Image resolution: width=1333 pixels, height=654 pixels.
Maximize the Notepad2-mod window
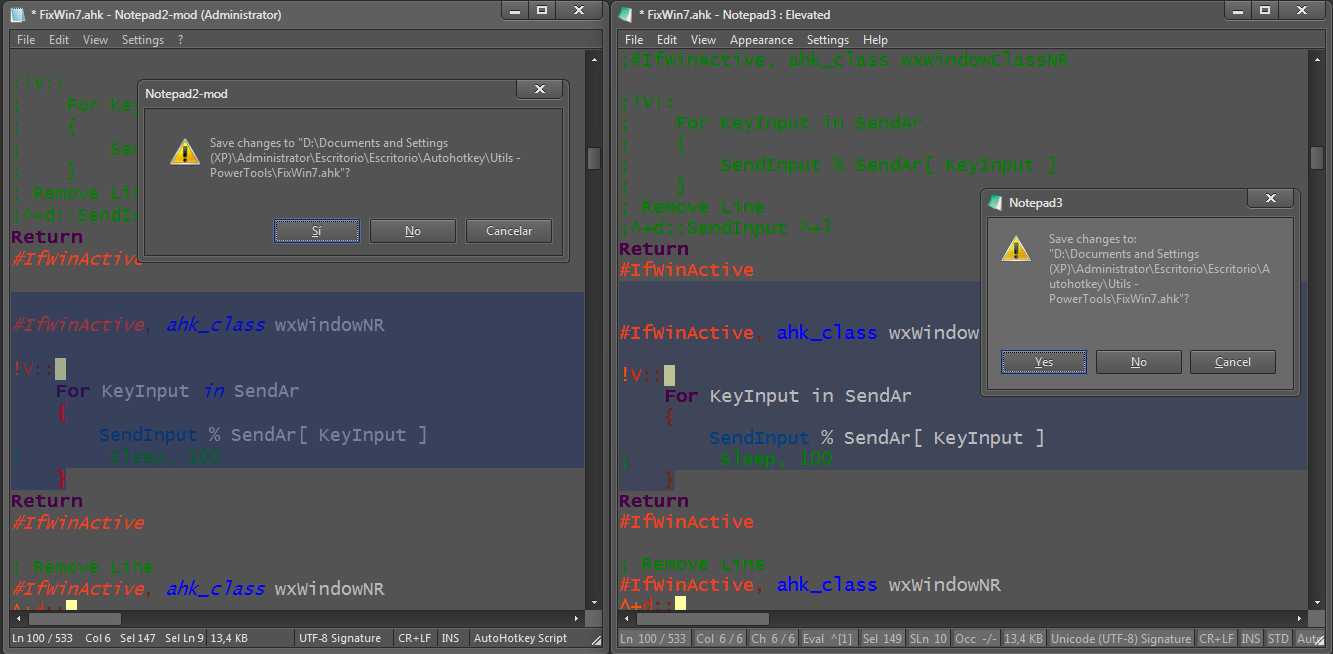pyautogui.click(x=541, y=10)
